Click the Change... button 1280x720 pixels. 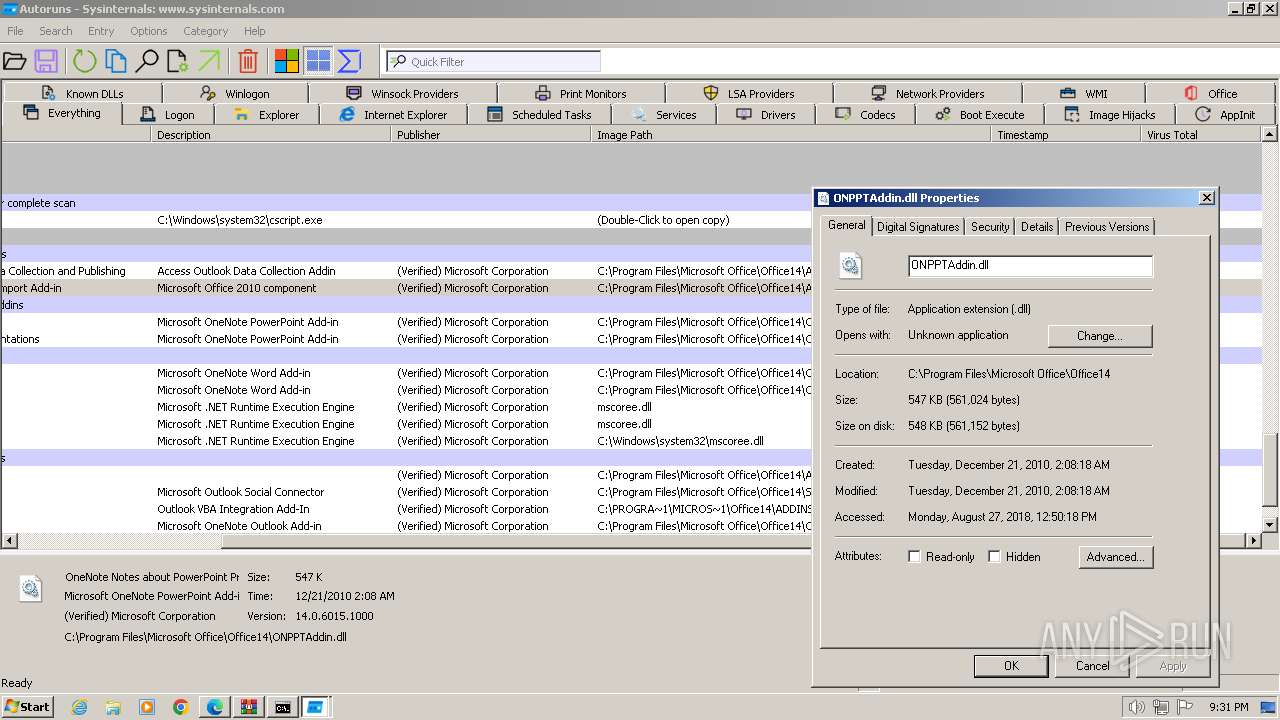pyautogui.click(x=1100, y=336)
